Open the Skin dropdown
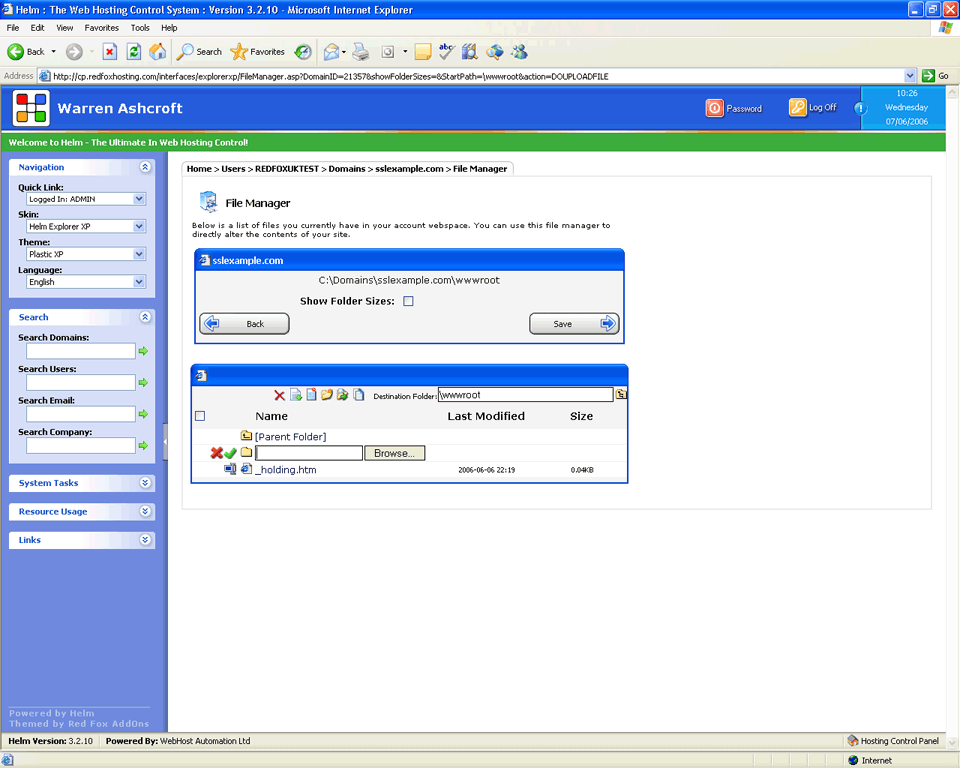Viewport: 960px width, 768px height. (86, 227)
